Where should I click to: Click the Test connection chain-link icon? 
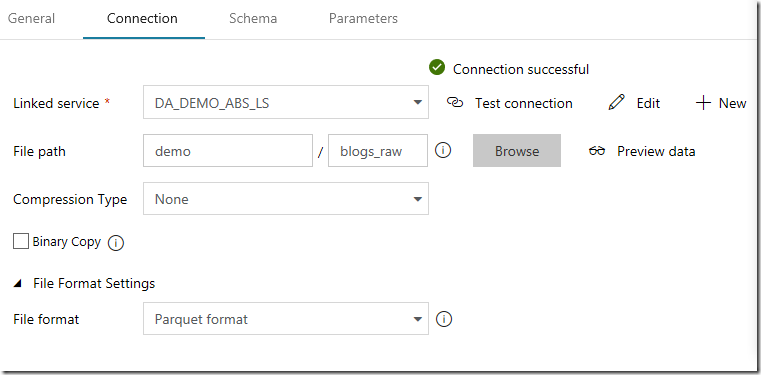[455, 102]
